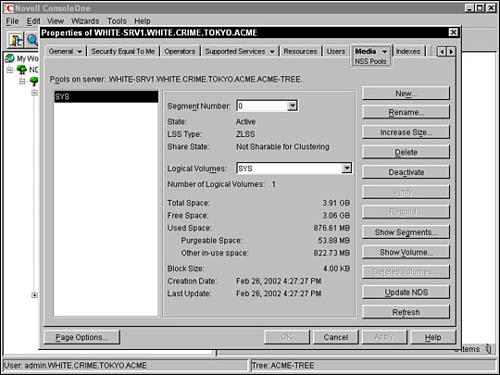The width and height of the screenshot is (500, 375).
Task: Switch to the Supported Services tab
Action: click(235, 51)
